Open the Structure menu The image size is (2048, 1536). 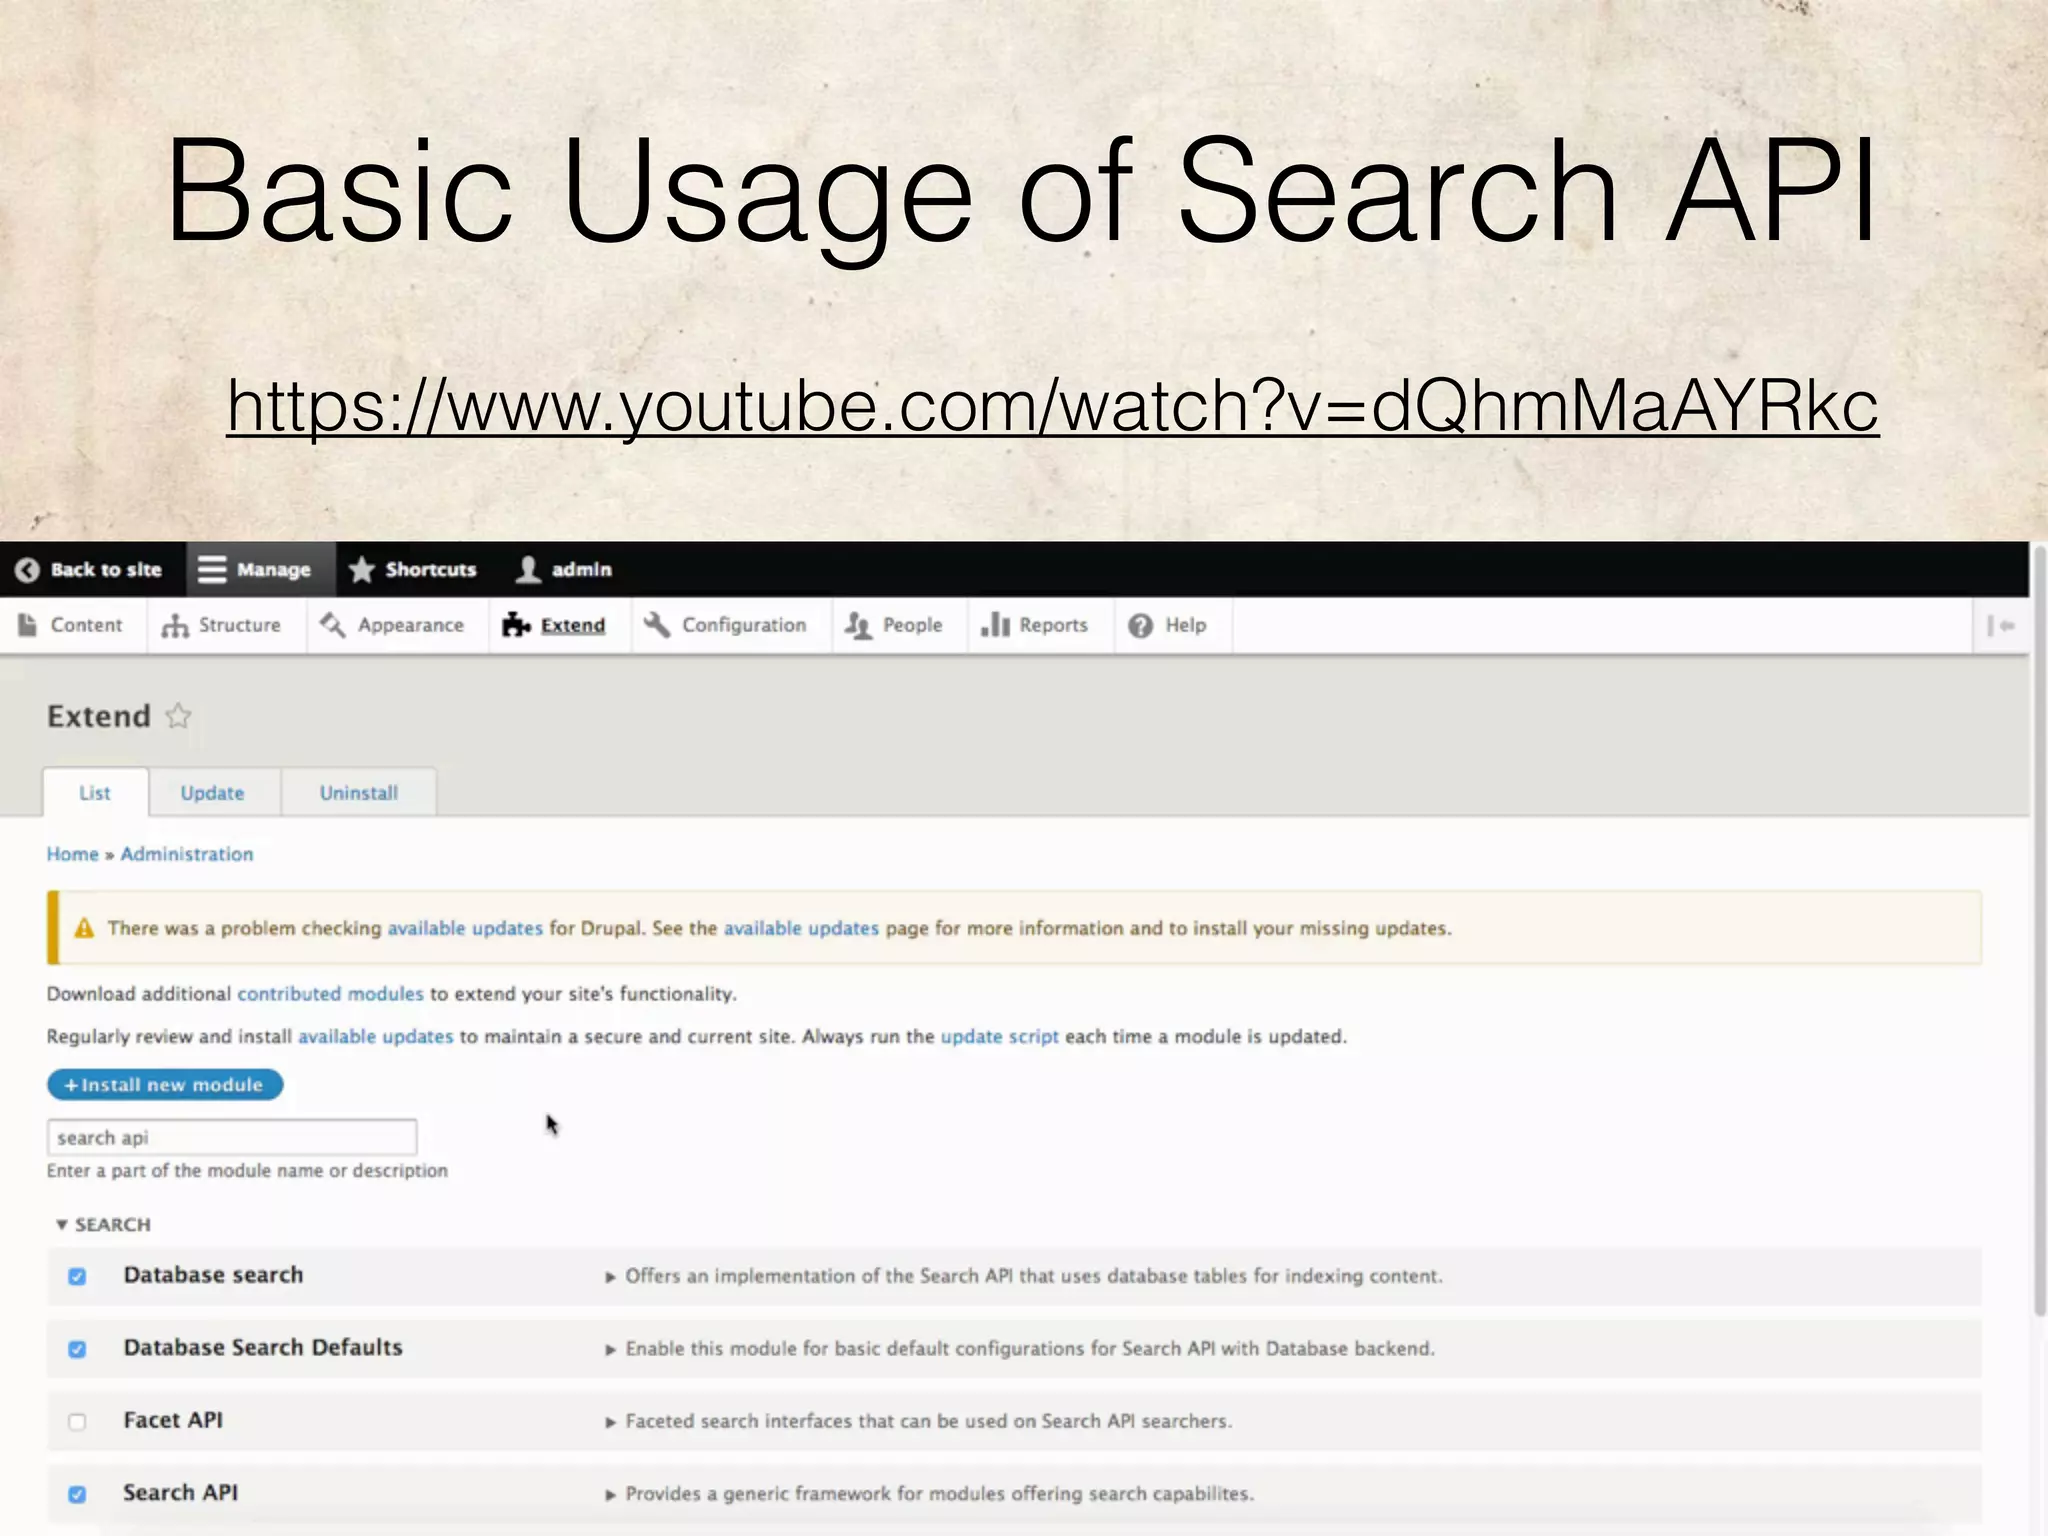(225, 626)
